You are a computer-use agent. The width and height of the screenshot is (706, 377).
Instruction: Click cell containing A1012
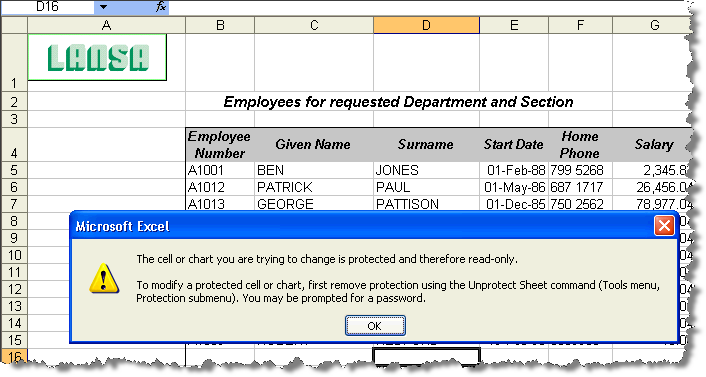pos(220,187)
